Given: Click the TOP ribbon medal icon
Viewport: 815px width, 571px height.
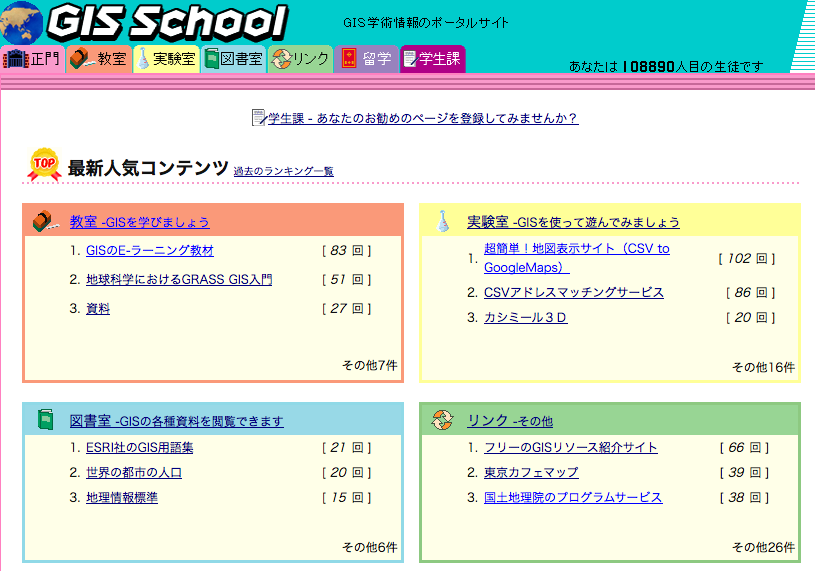Looking at the screenshot, I should (44, 164).
